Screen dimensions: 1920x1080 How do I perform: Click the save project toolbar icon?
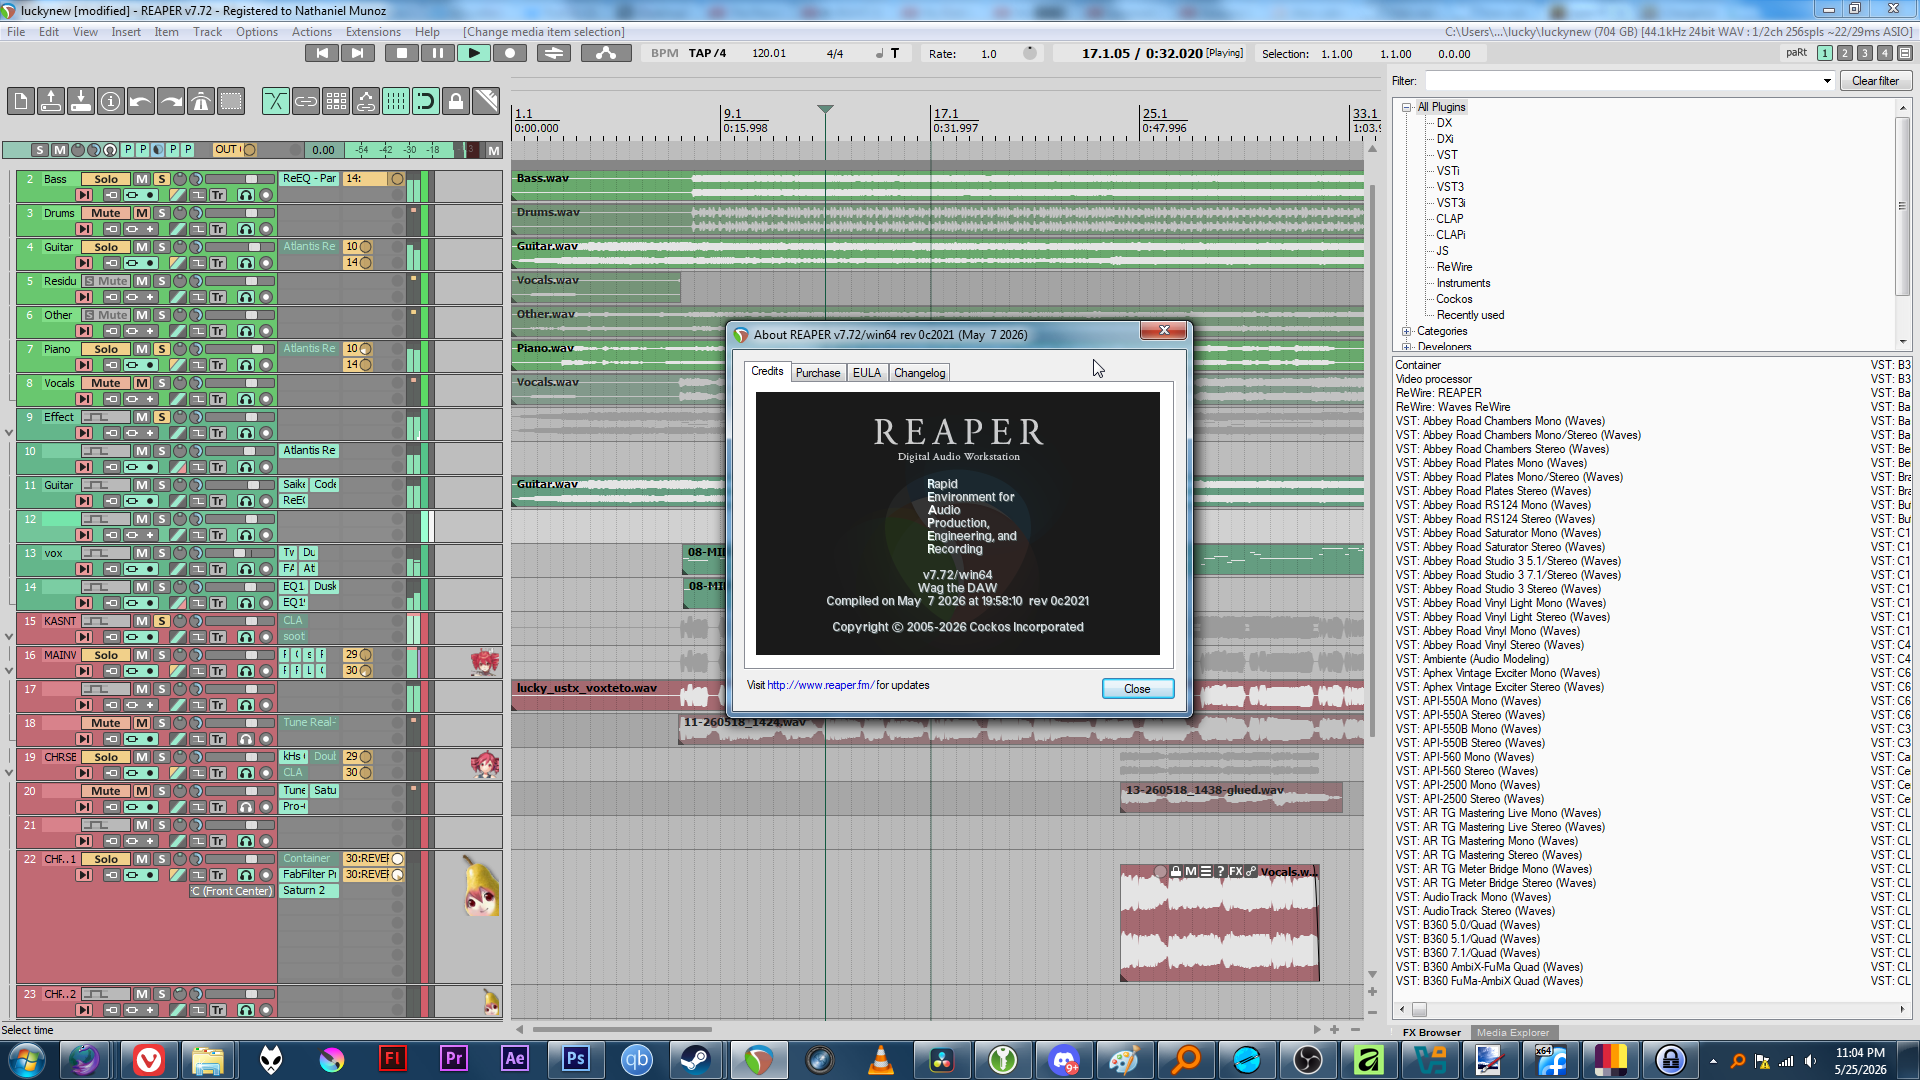[80, 101]
